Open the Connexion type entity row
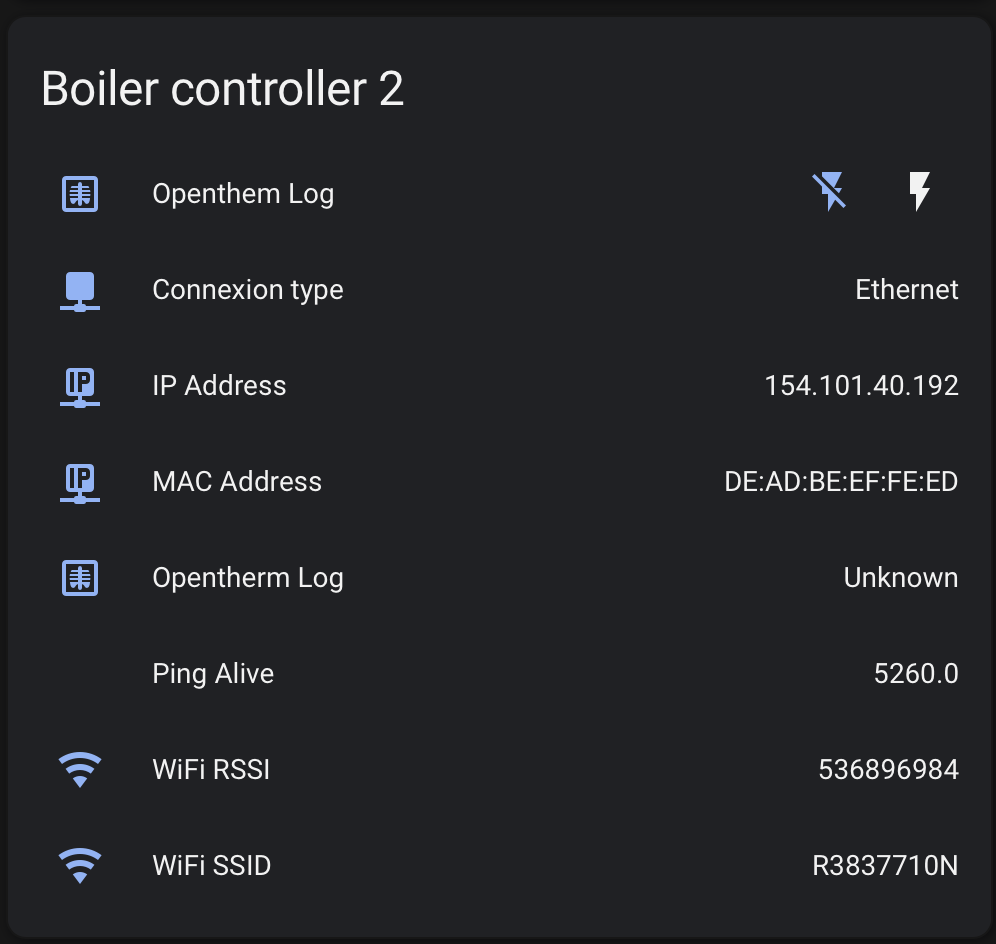The width and height of the screenshot is (996, 944). (x=248, y=290)
